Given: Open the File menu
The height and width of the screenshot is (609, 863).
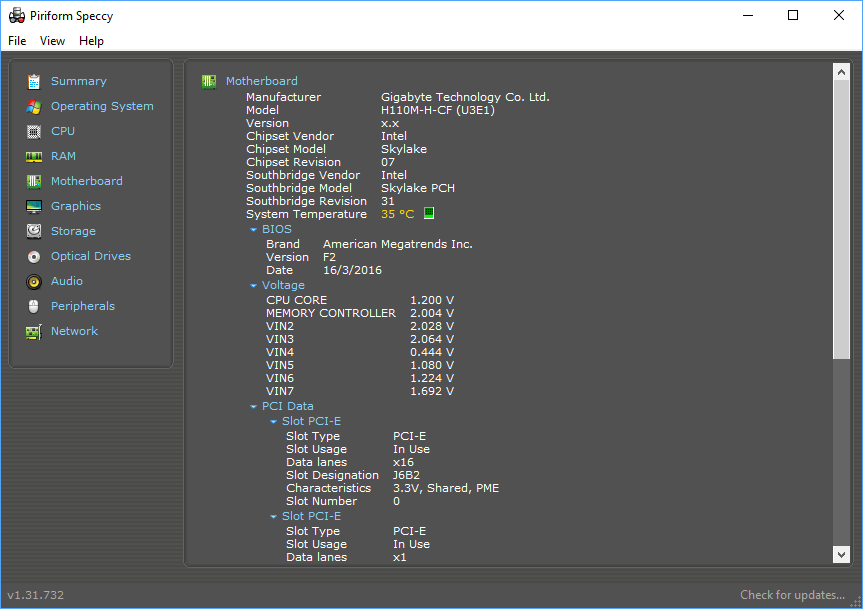Looking at the screenshot, I should pyautogui.click(x=17, y=41).
